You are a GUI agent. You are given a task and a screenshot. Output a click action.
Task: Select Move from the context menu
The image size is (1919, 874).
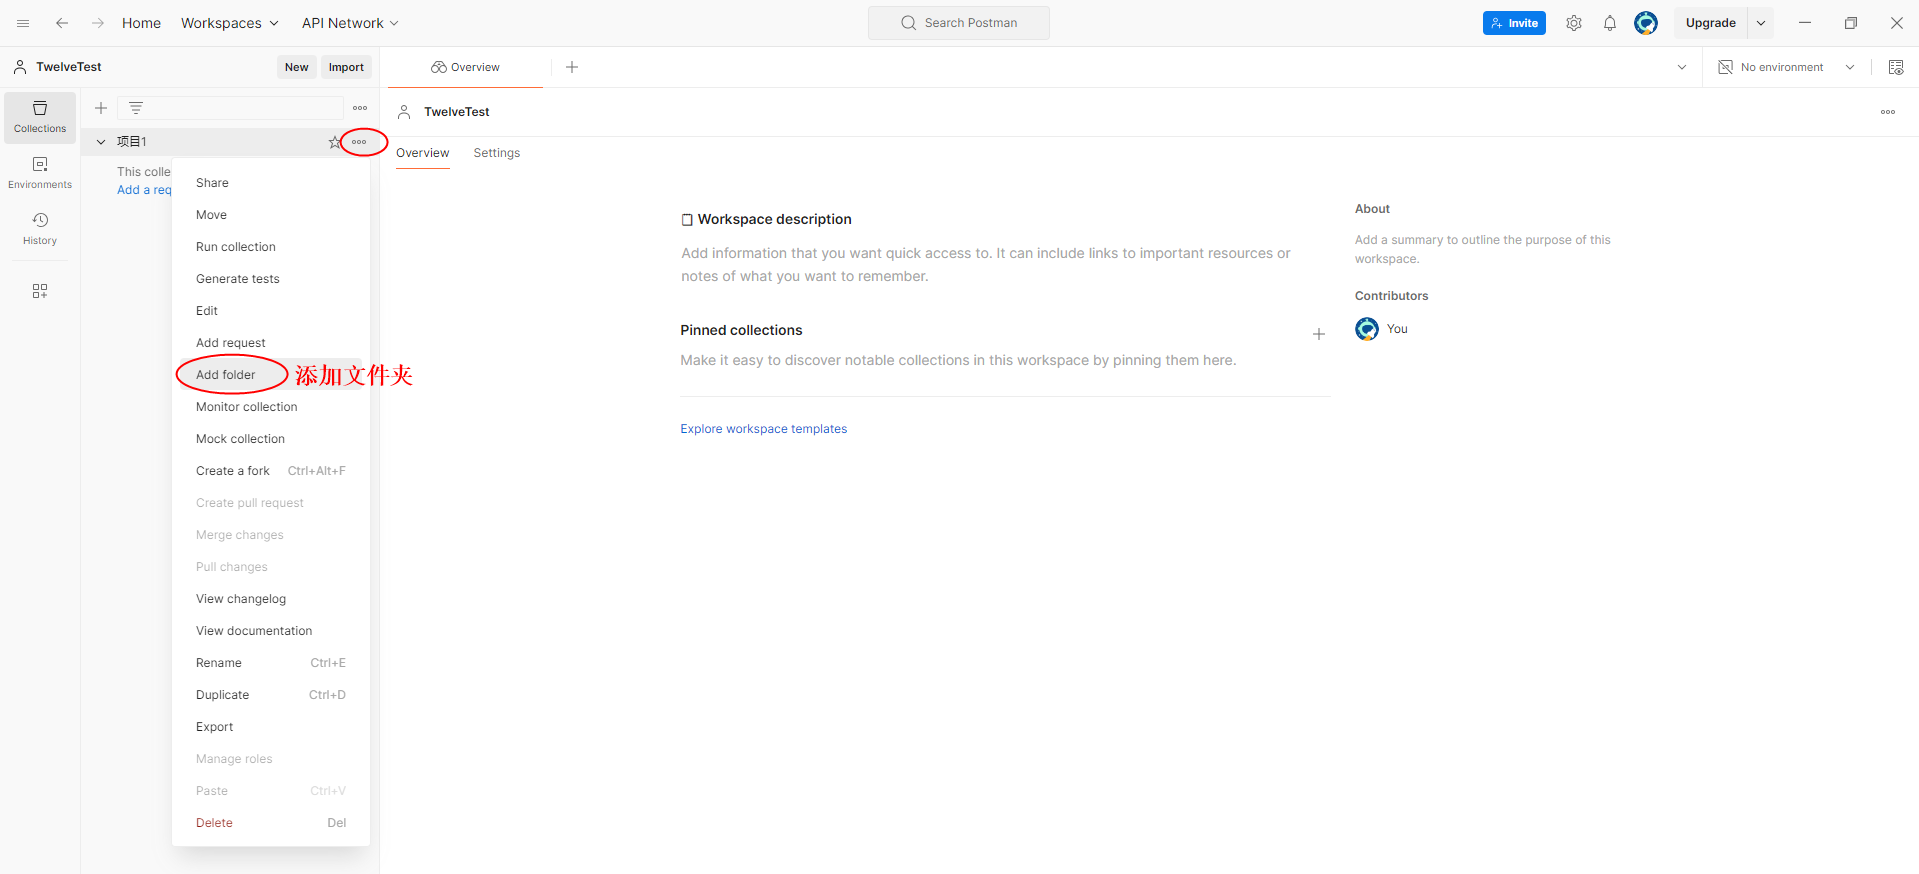click(x=271, y=215)
